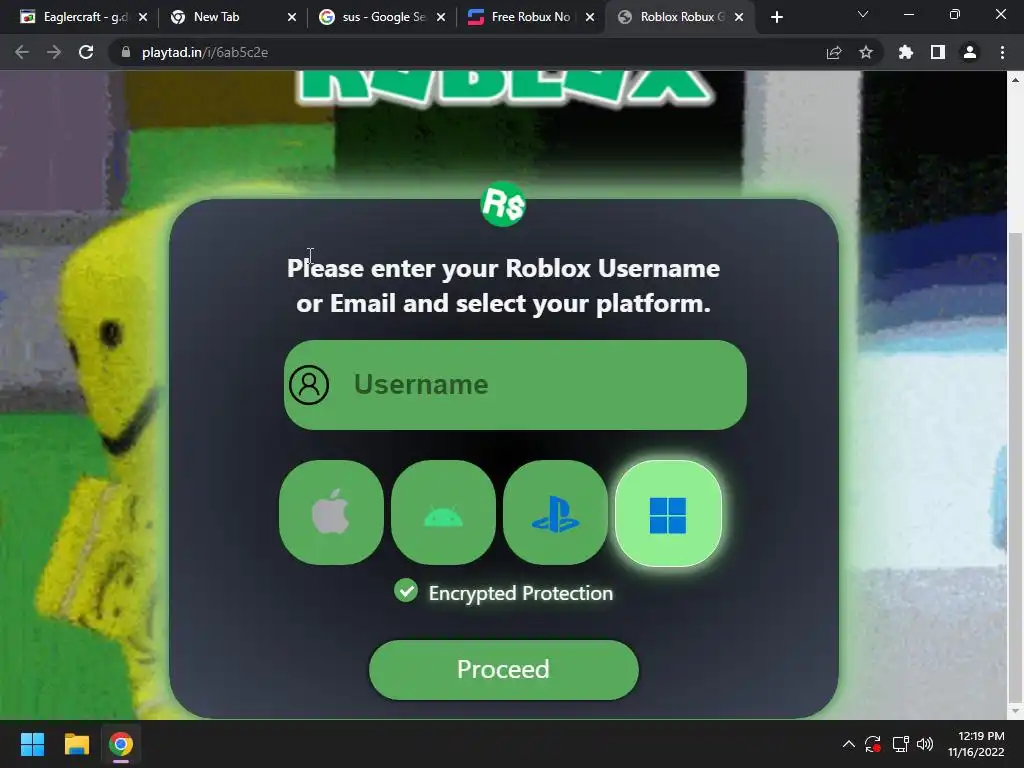
Task: Click the page scrollbar down arrow
Action: click(x=1015, y=711)
